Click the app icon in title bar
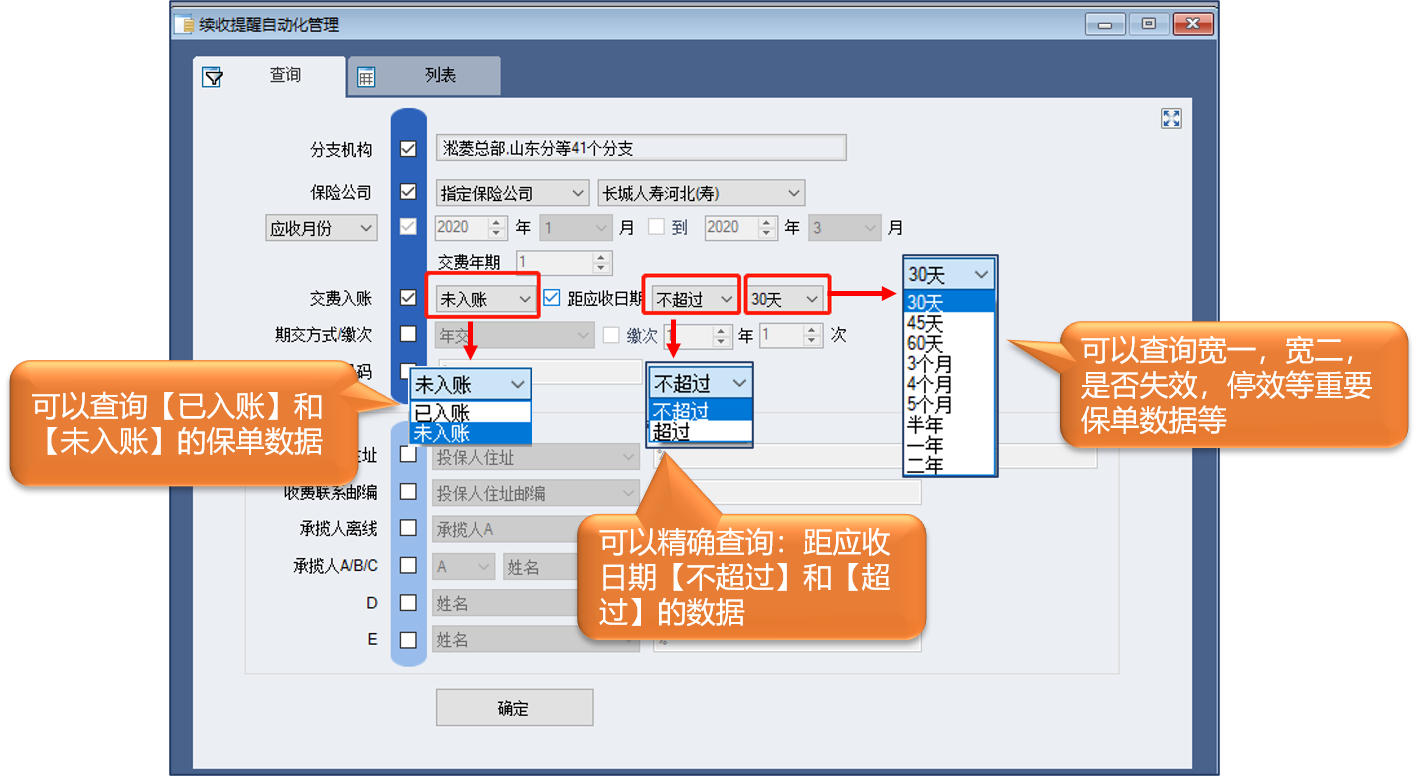Image resolution: width=1418 pixels, height=776 pixels. [x=184, y=25]
